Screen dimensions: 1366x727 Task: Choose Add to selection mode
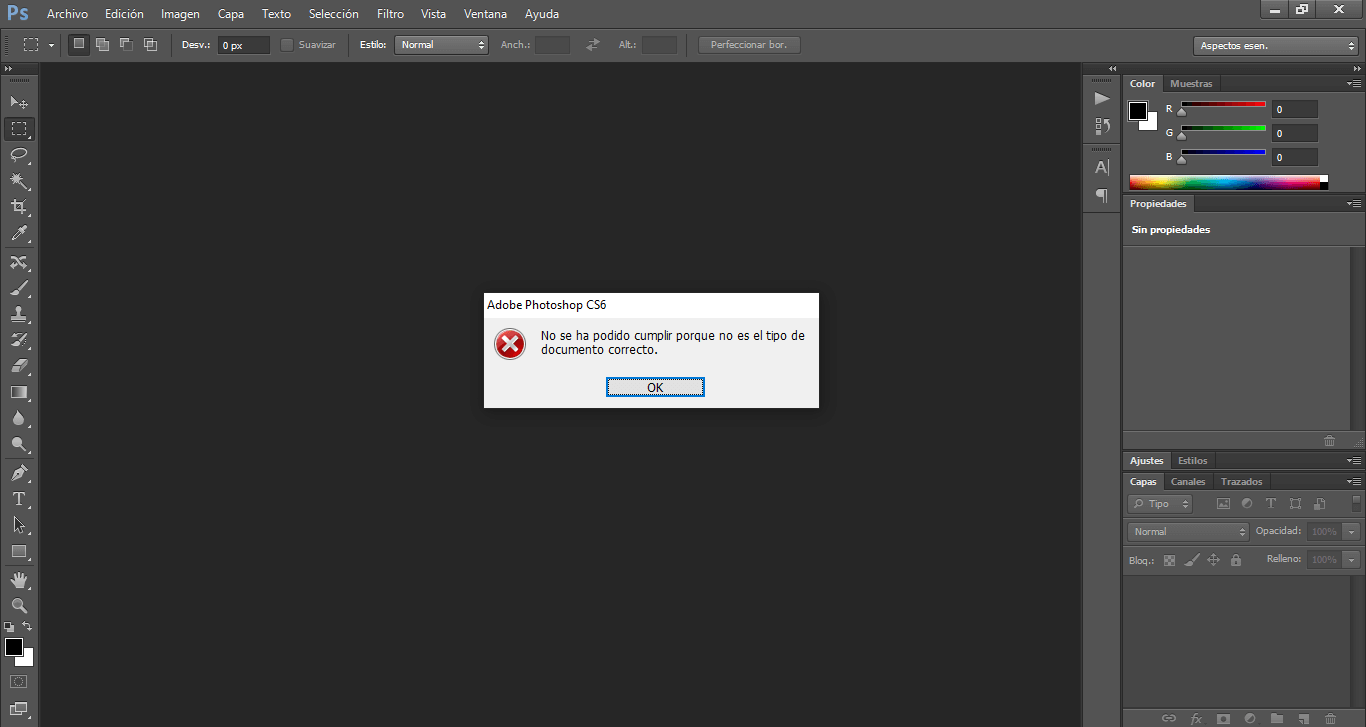[102, 44]
